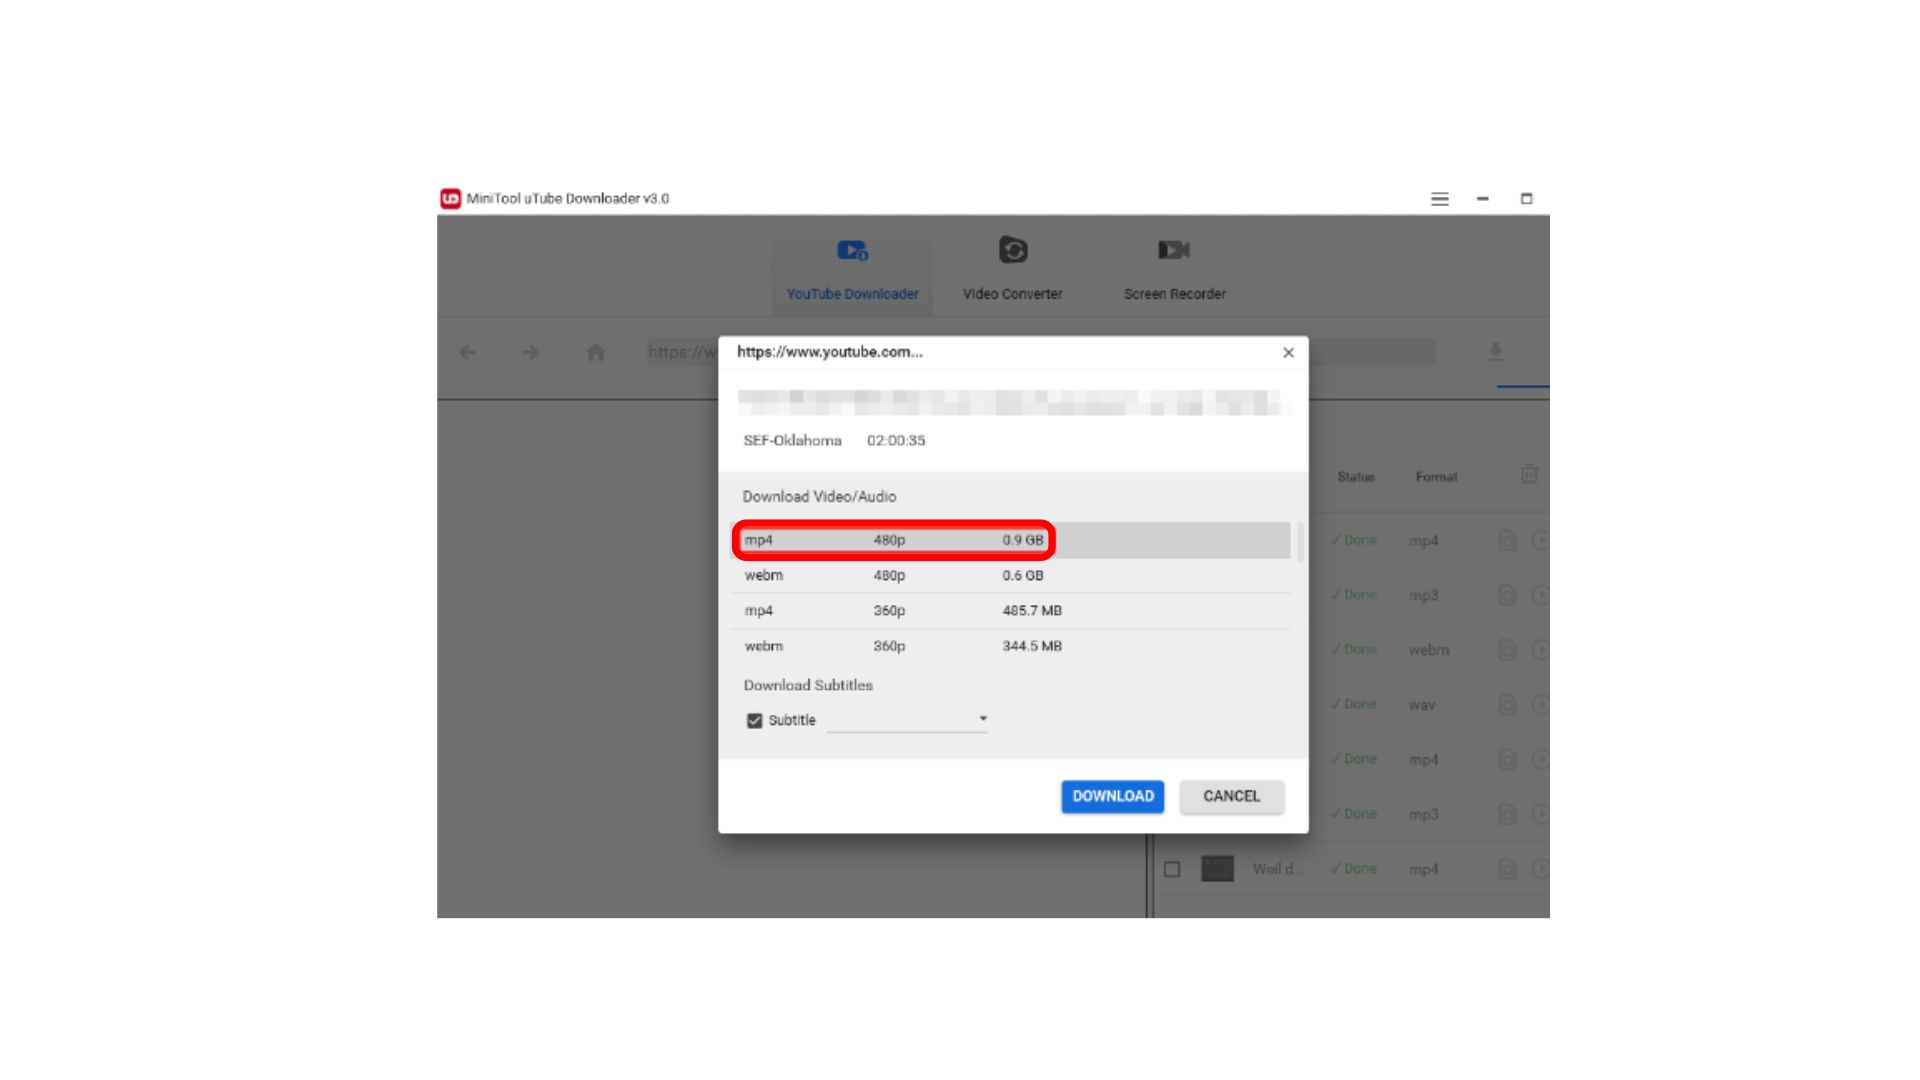Click the navigation forward arrow

point(527,352)
